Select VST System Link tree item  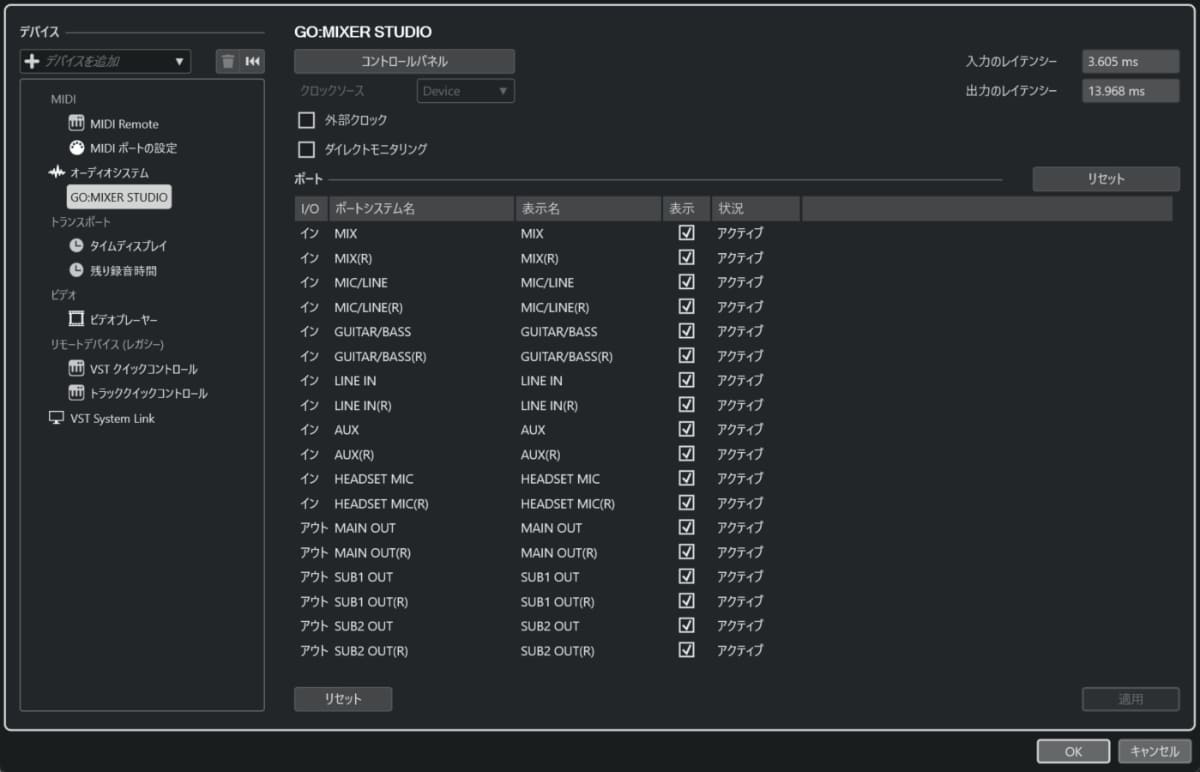pyautogui.click(x=112, y=418)
